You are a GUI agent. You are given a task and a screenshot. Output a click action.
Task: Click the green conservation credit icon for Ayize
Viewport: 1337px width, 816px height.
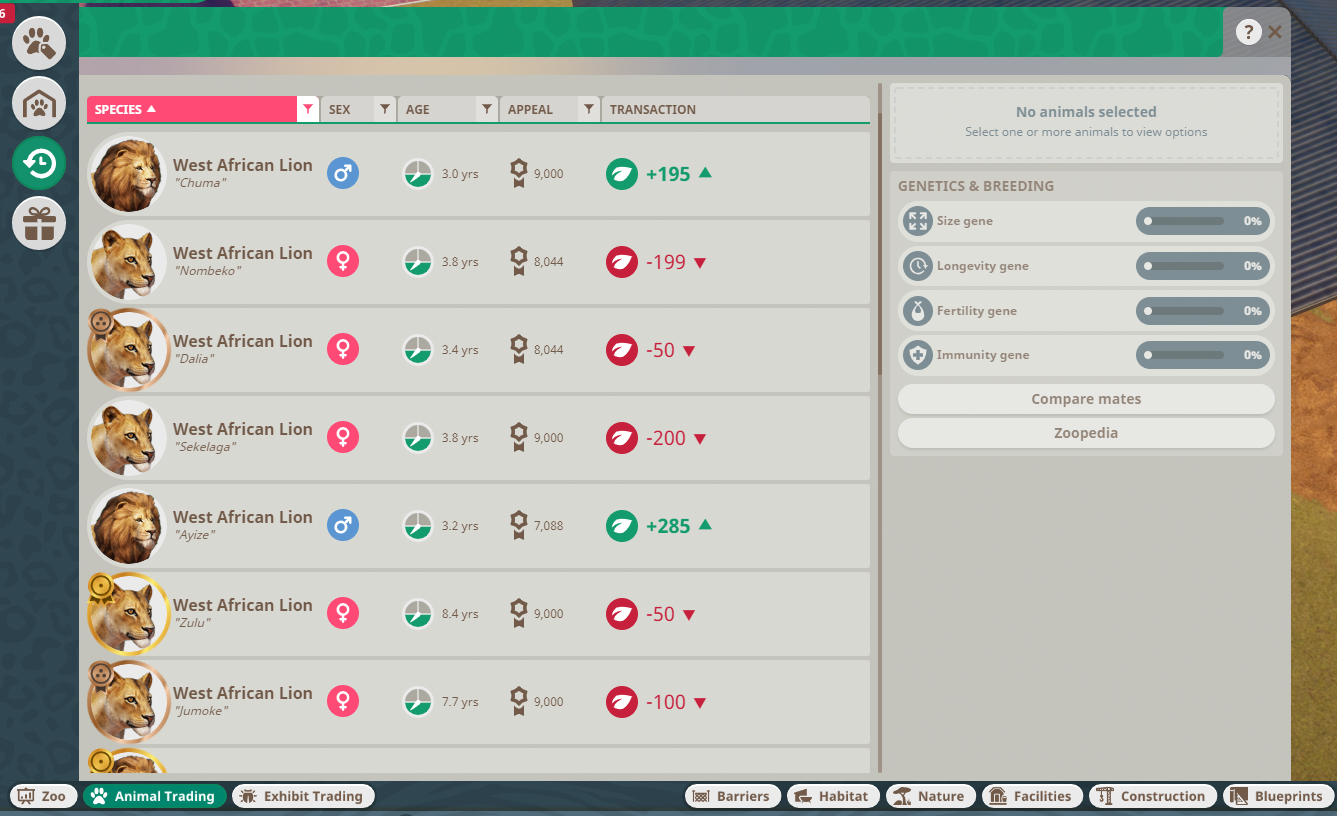coord(622,526)
